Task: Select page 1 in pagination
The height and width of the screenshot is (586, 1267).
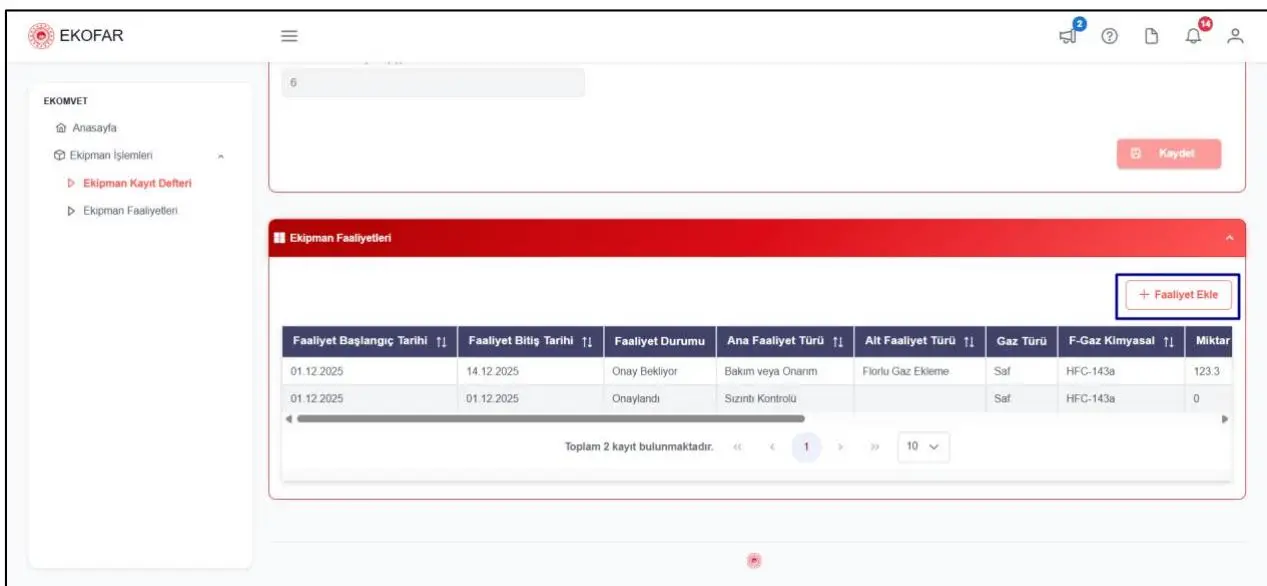Action: (x=806, y=447)
